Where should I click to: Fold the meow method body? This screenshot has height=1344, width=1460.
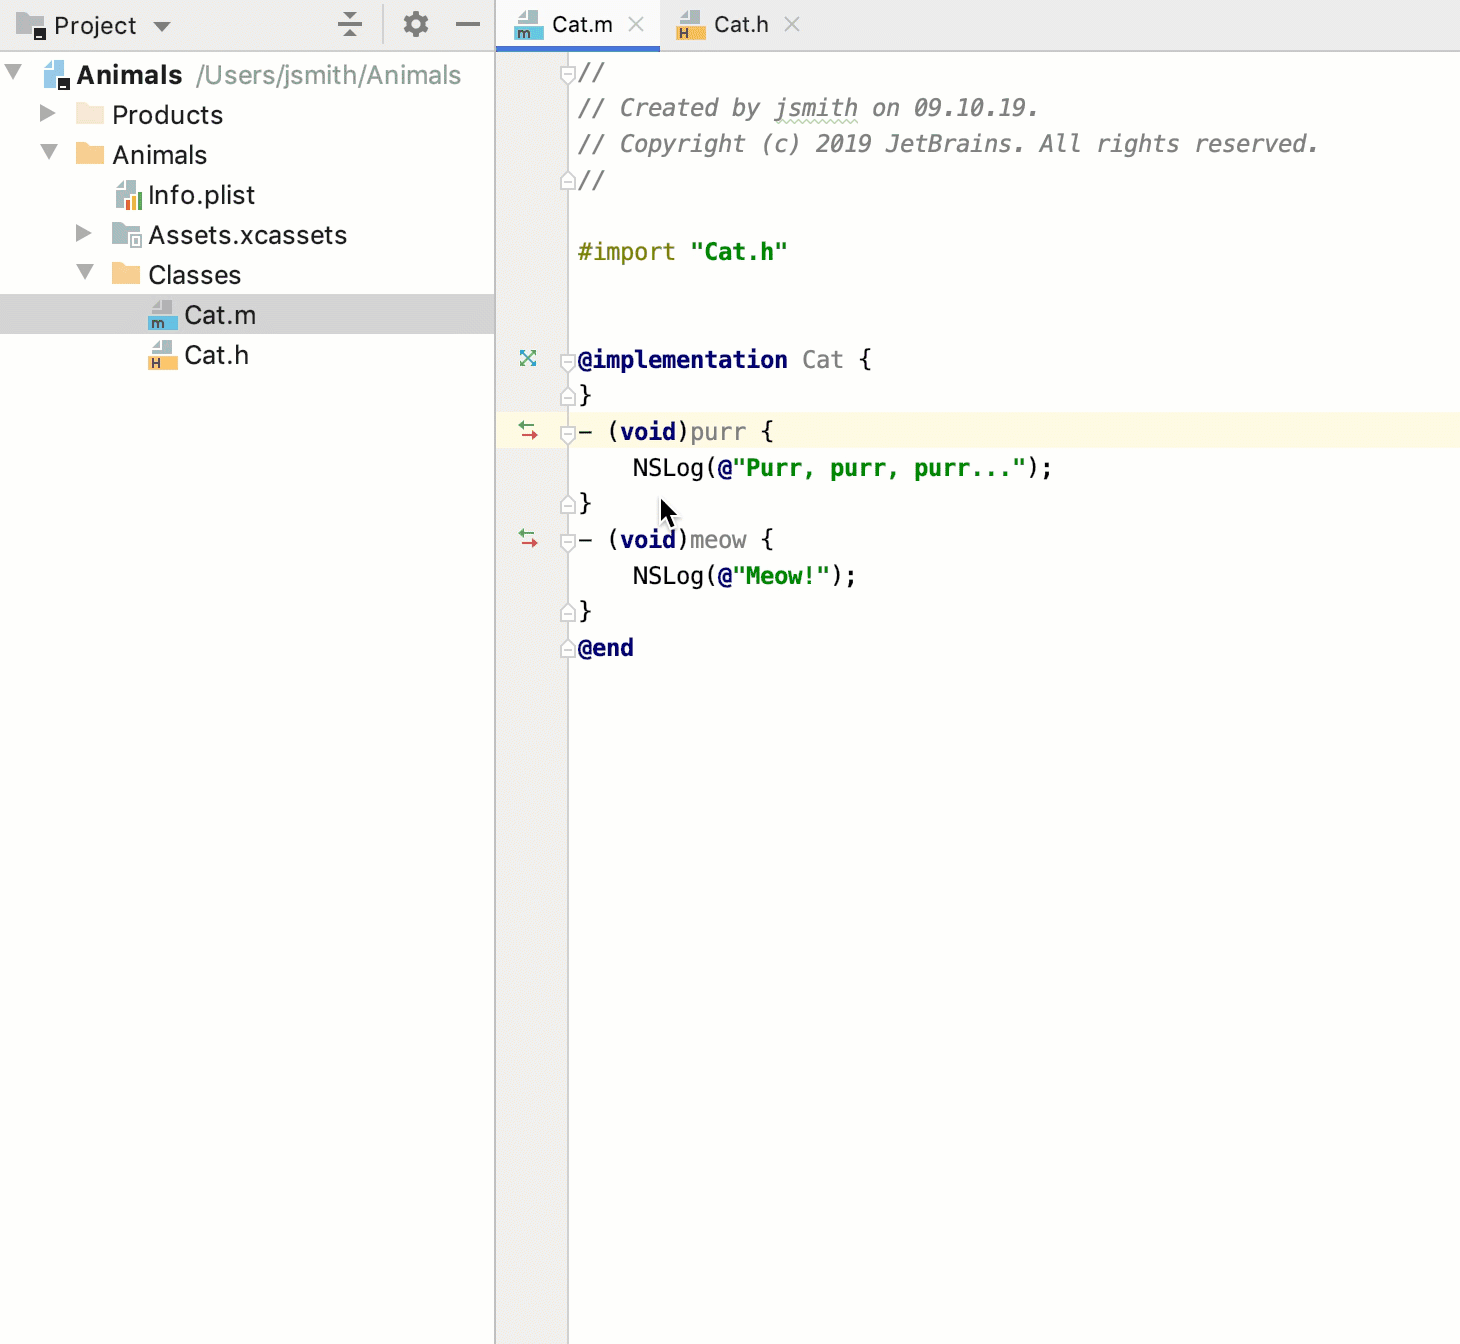coord(568,539)
